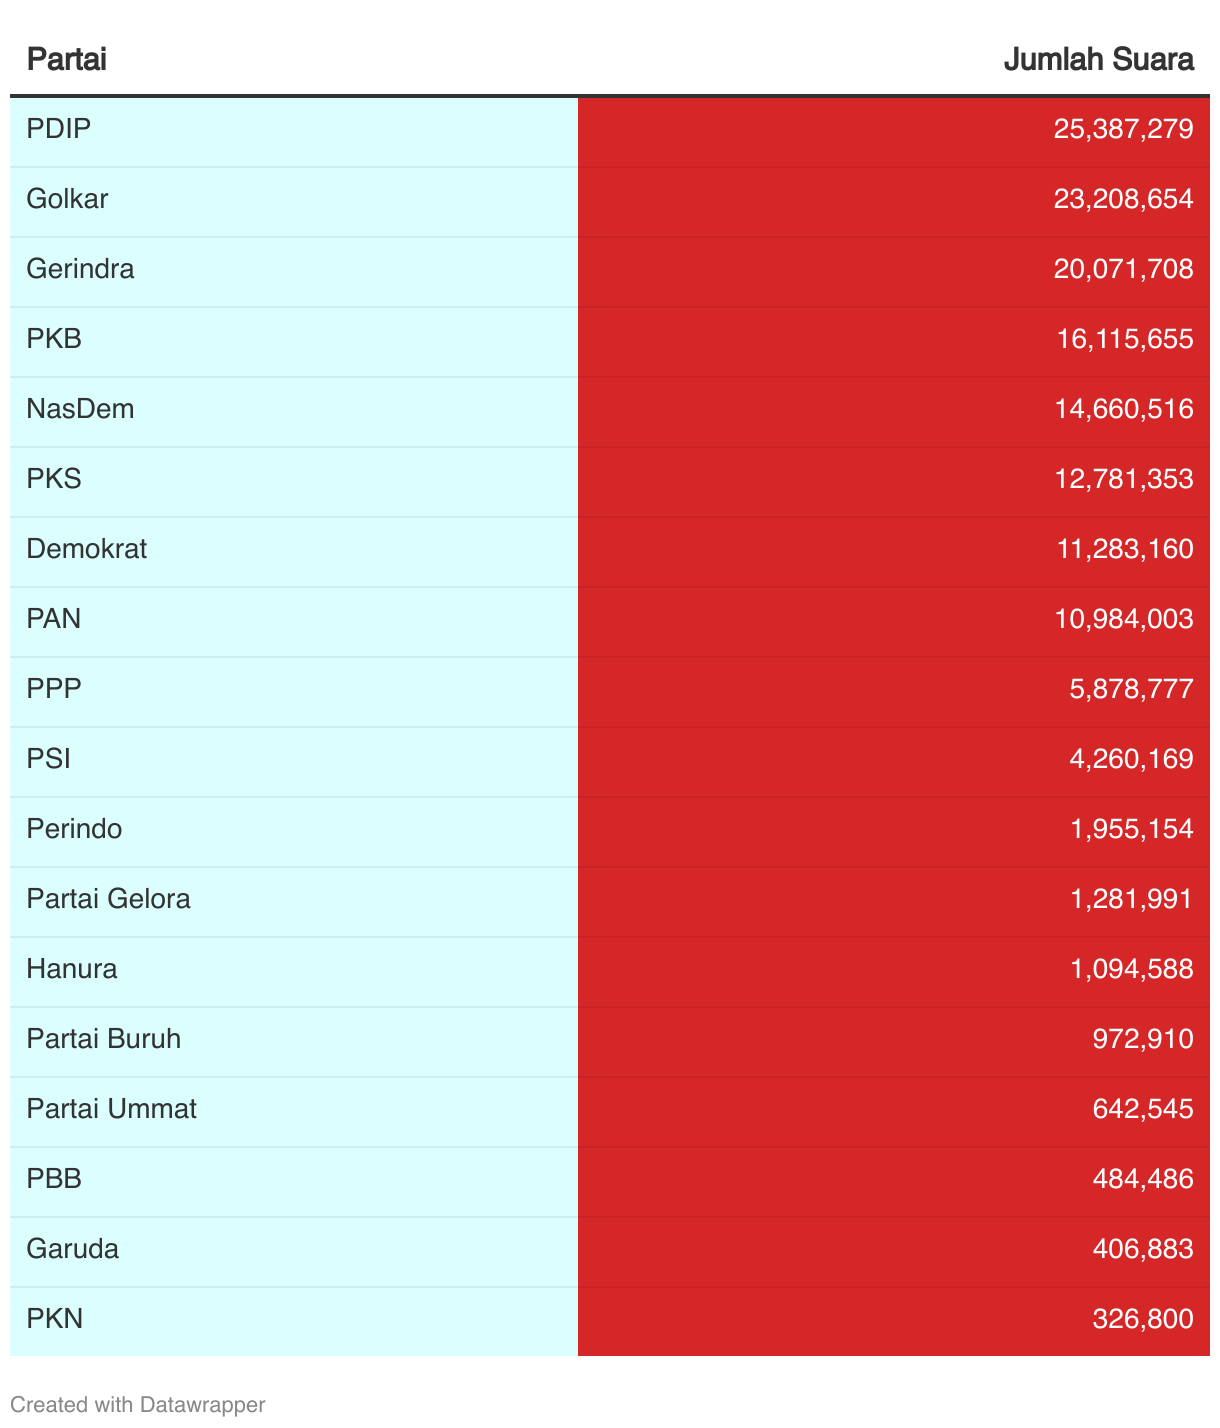Click PAN vote count 10,984,003
This screenshot has width=1220, height=1428.
click(x=1124, y=619)
